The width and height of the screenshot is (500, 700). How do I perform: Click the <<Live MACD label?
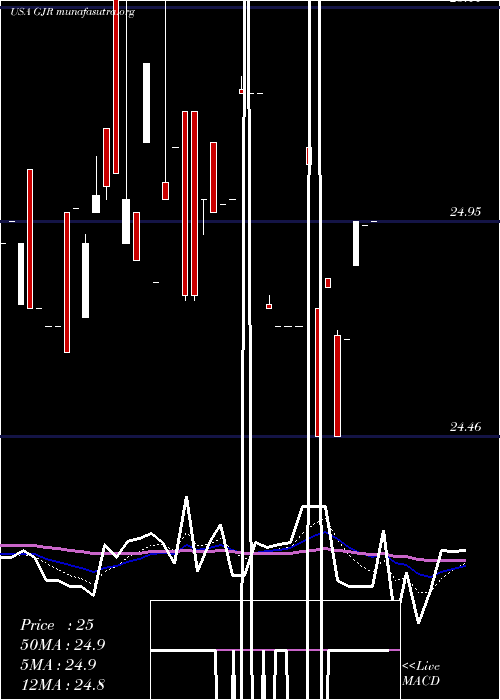click(x=421, y=673)
